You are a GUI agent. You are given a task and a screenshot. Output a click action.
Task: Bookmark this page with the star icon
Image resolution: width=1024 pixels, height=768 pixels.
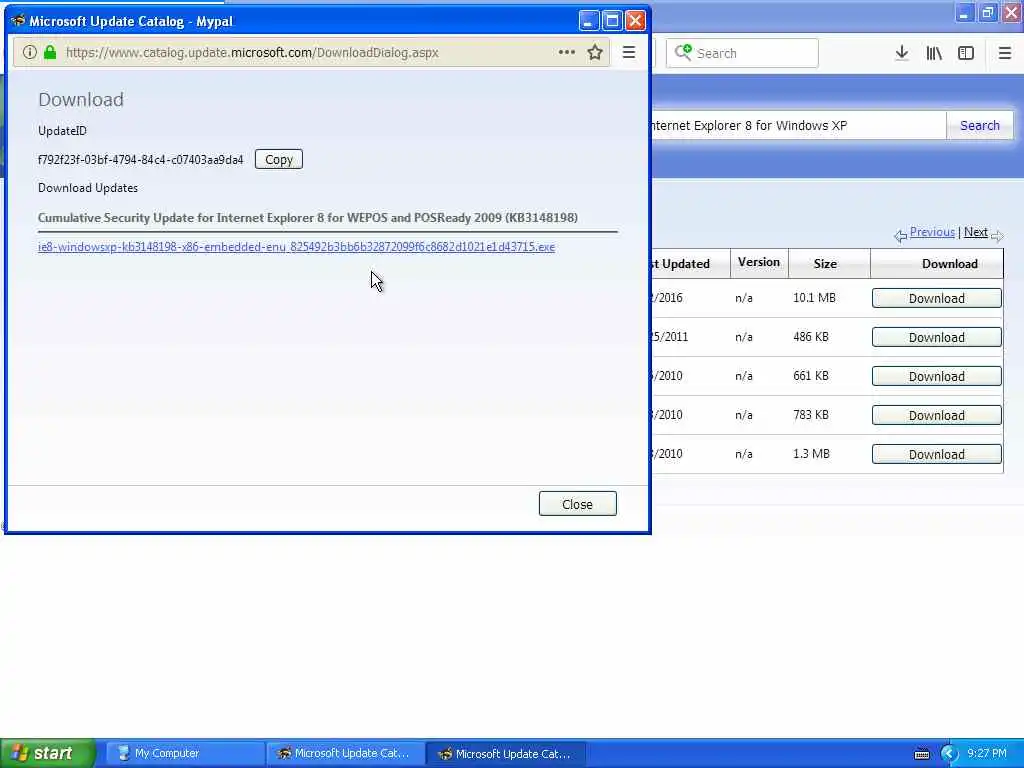coord(594,52)
